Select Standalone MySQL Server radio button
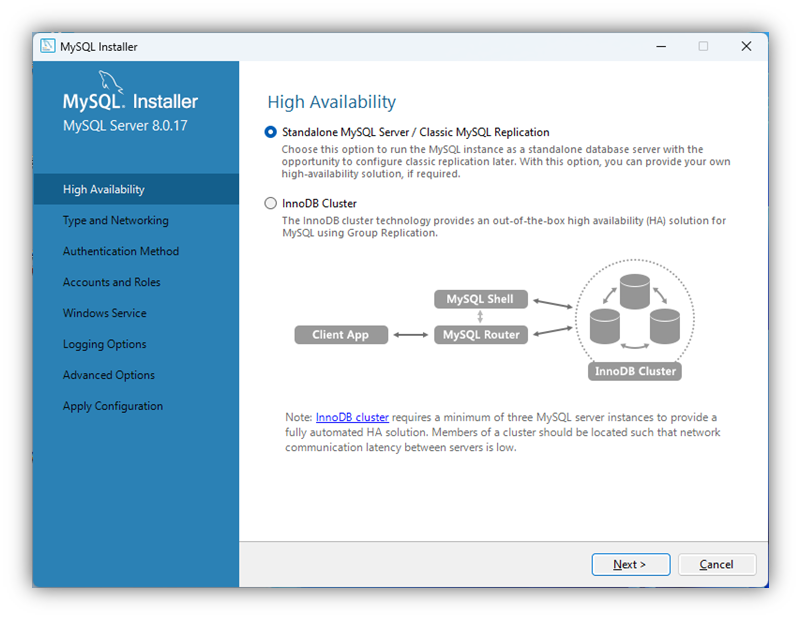The image size is (801, 620). click(270, 132)
